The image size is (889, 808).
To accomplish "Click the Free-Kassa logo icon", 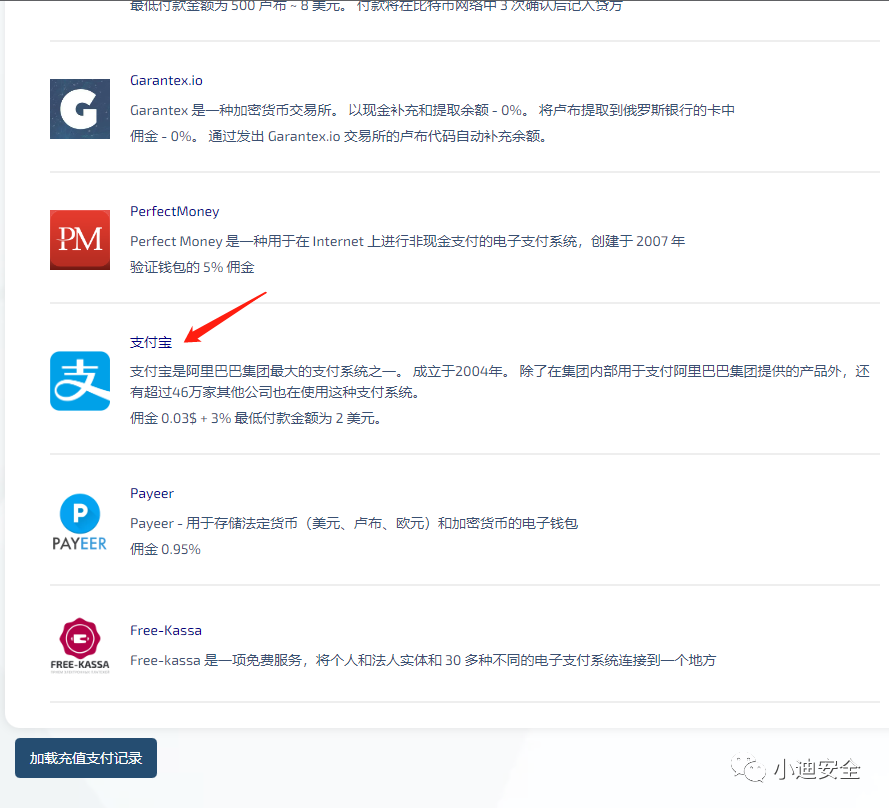I will (80, 645).
